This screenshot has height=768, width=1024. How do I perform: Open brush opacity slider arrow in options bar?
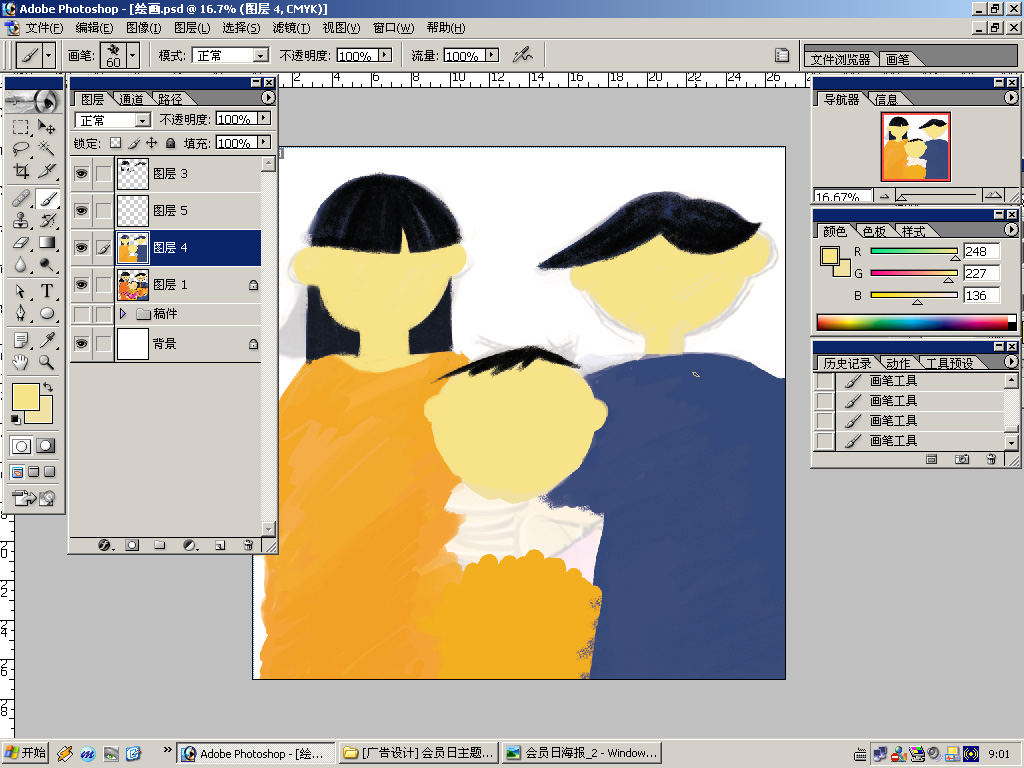click(384, 55)
